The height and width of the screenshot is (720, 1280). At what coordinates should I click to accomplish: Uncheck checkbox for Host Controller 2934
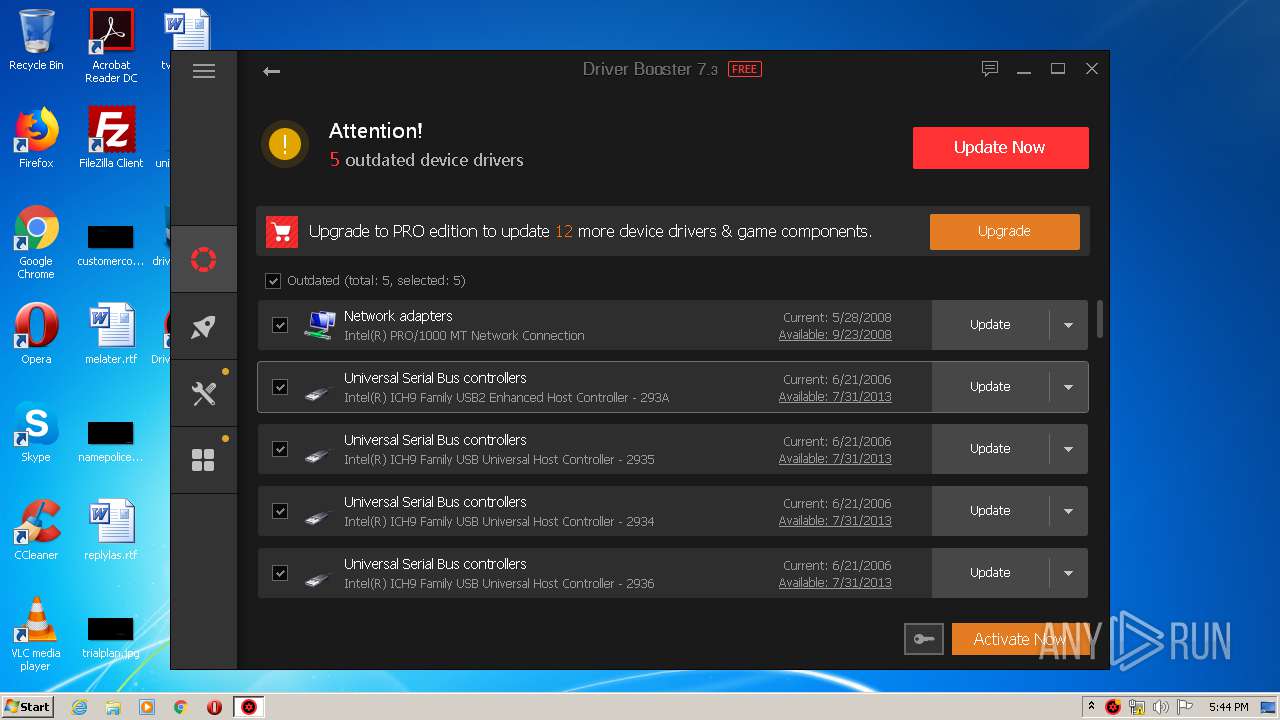click(x=280, y=511)
